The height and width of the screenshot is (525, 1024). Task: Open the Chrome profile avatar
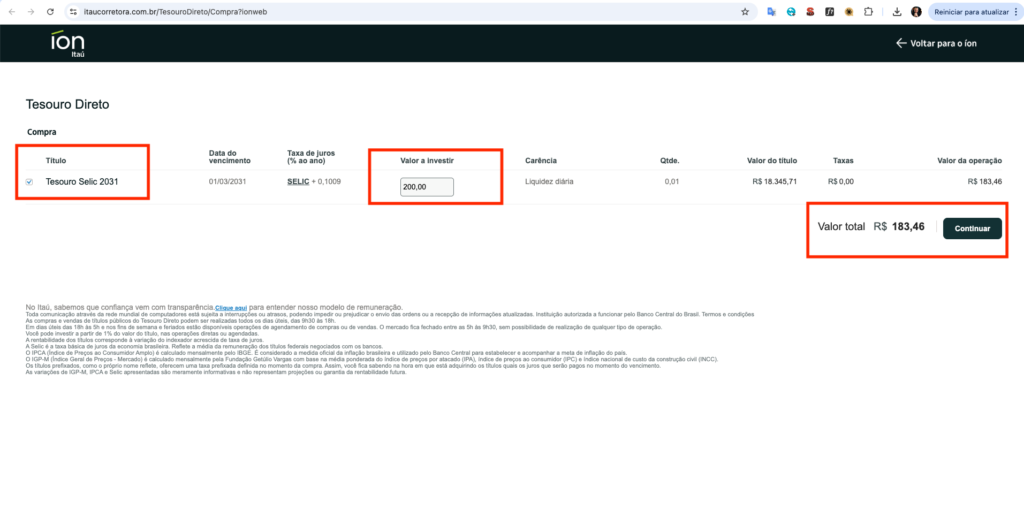point(916,11)
